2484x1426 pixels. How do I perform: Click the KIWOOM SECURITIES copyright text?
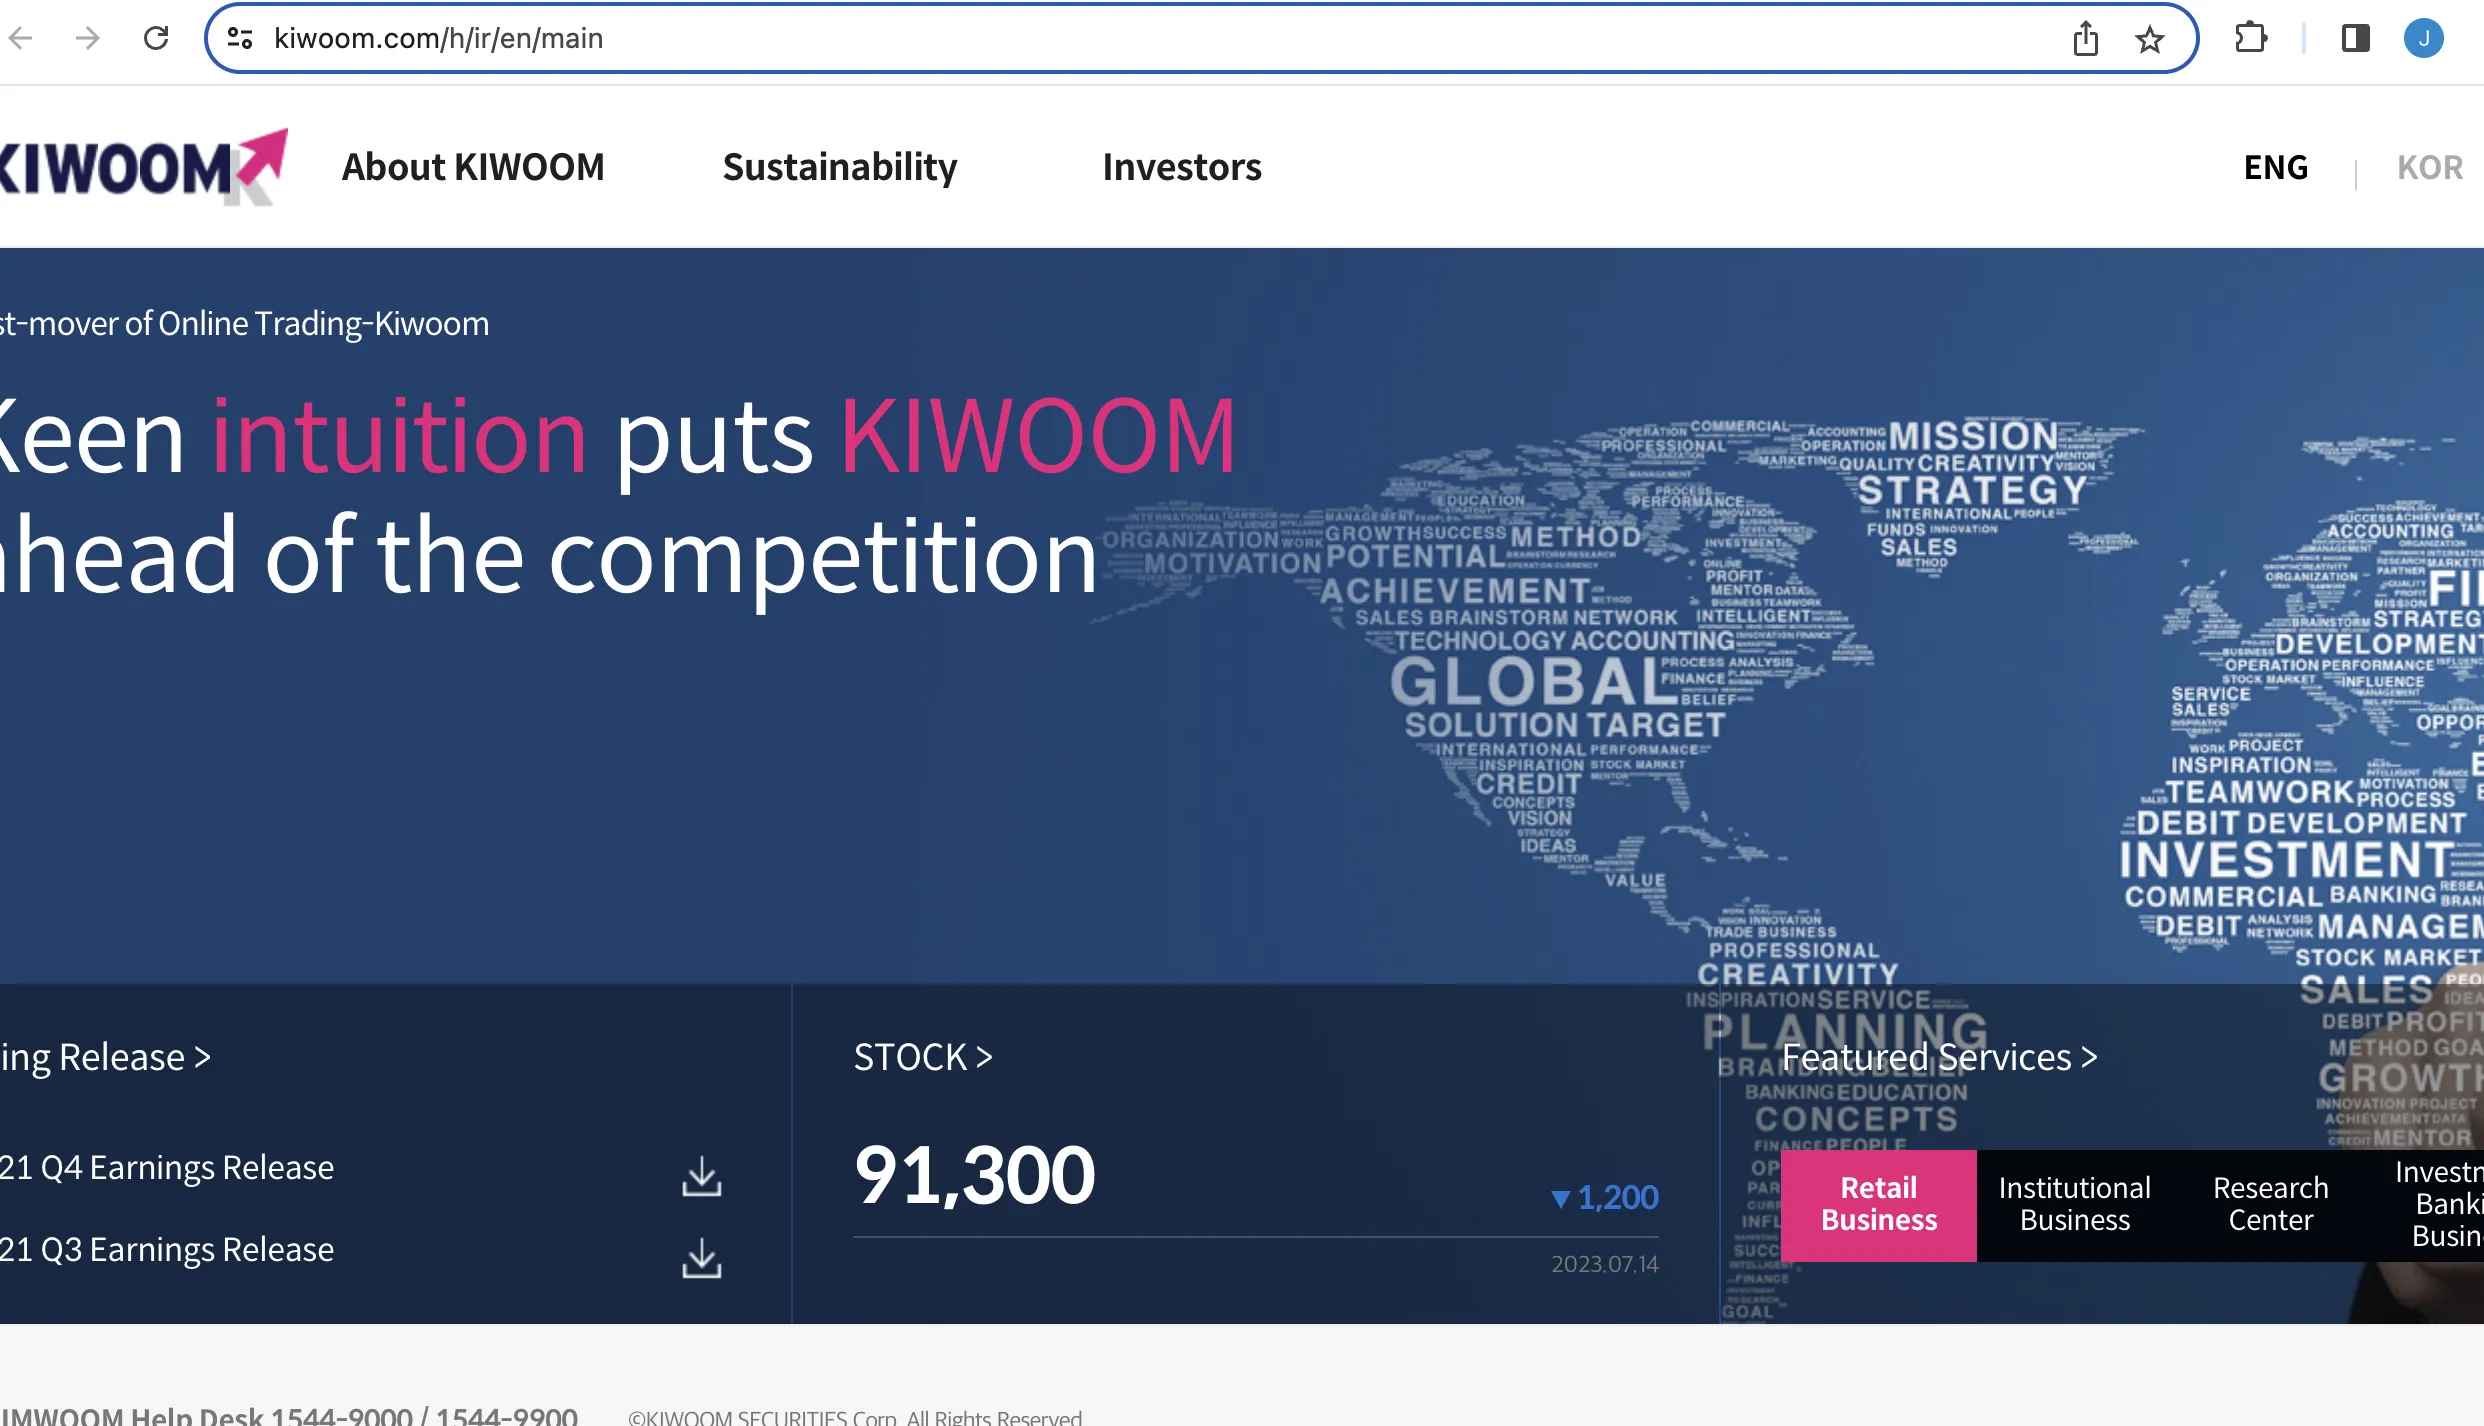(x=855, y=1417)
